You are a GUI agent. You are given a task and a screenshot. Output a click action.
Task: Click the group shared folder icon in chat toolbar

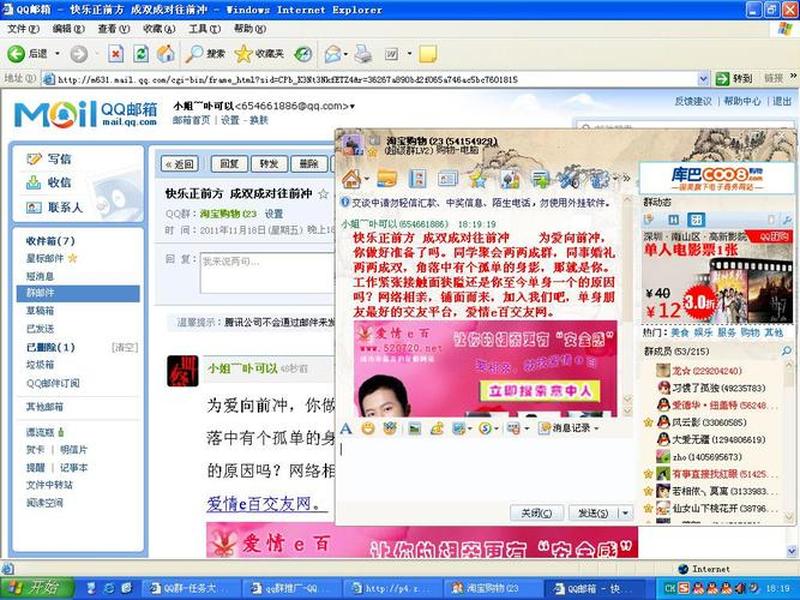point(387,179)
